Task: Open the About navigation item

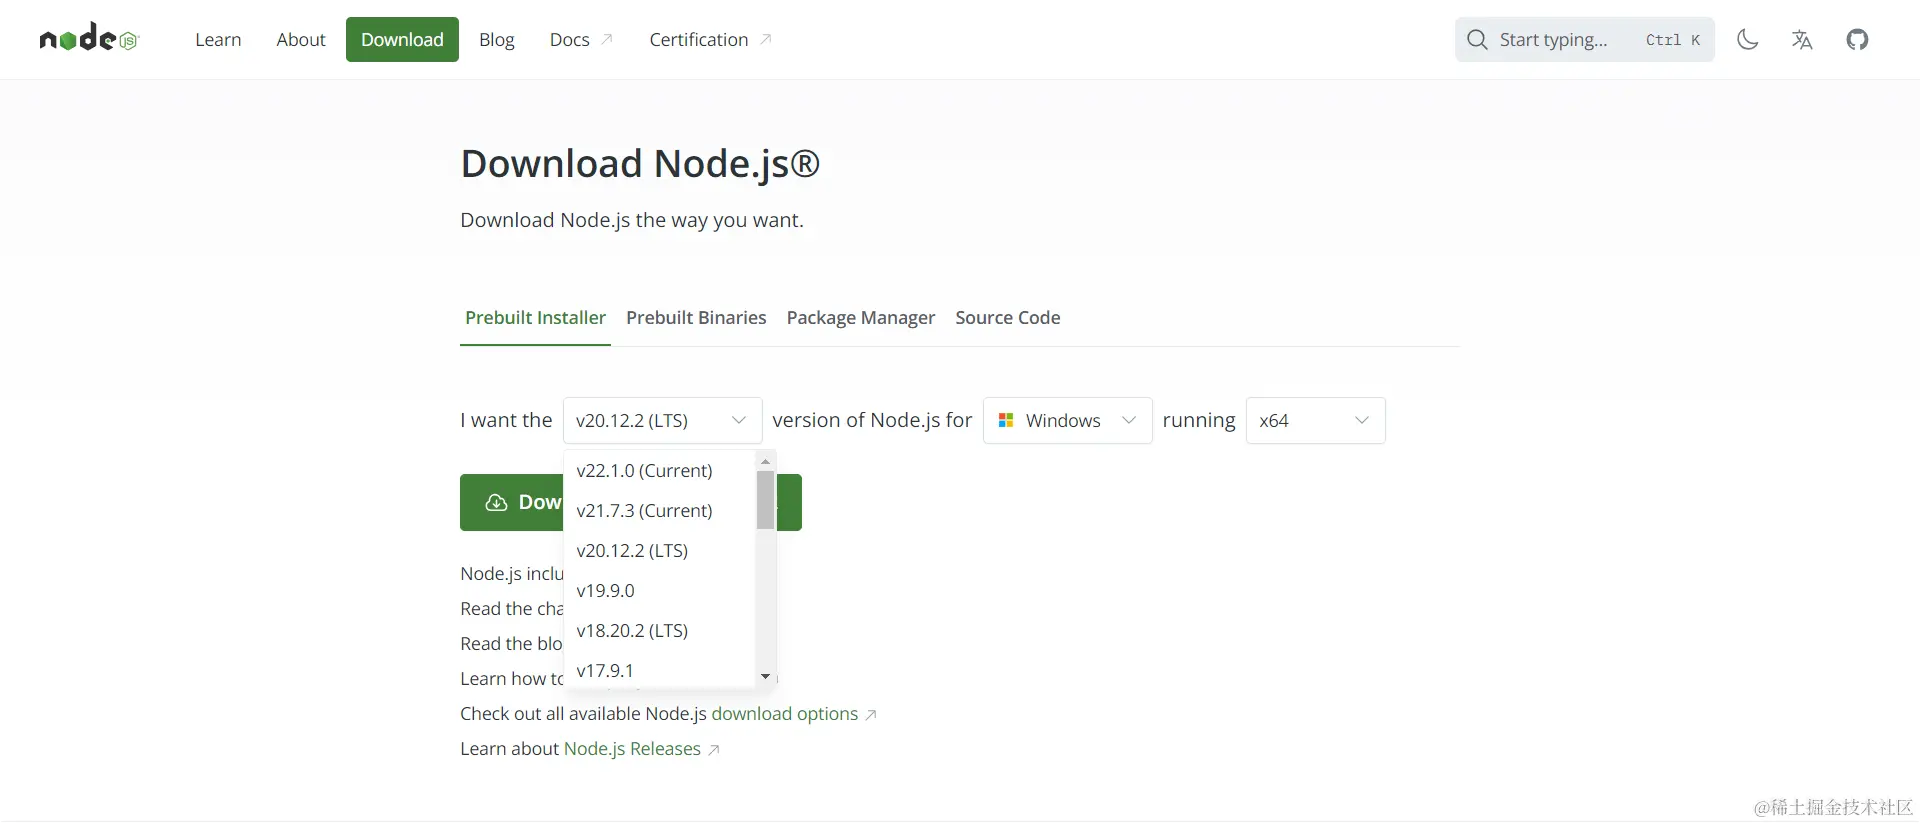Action: [301, 40]
